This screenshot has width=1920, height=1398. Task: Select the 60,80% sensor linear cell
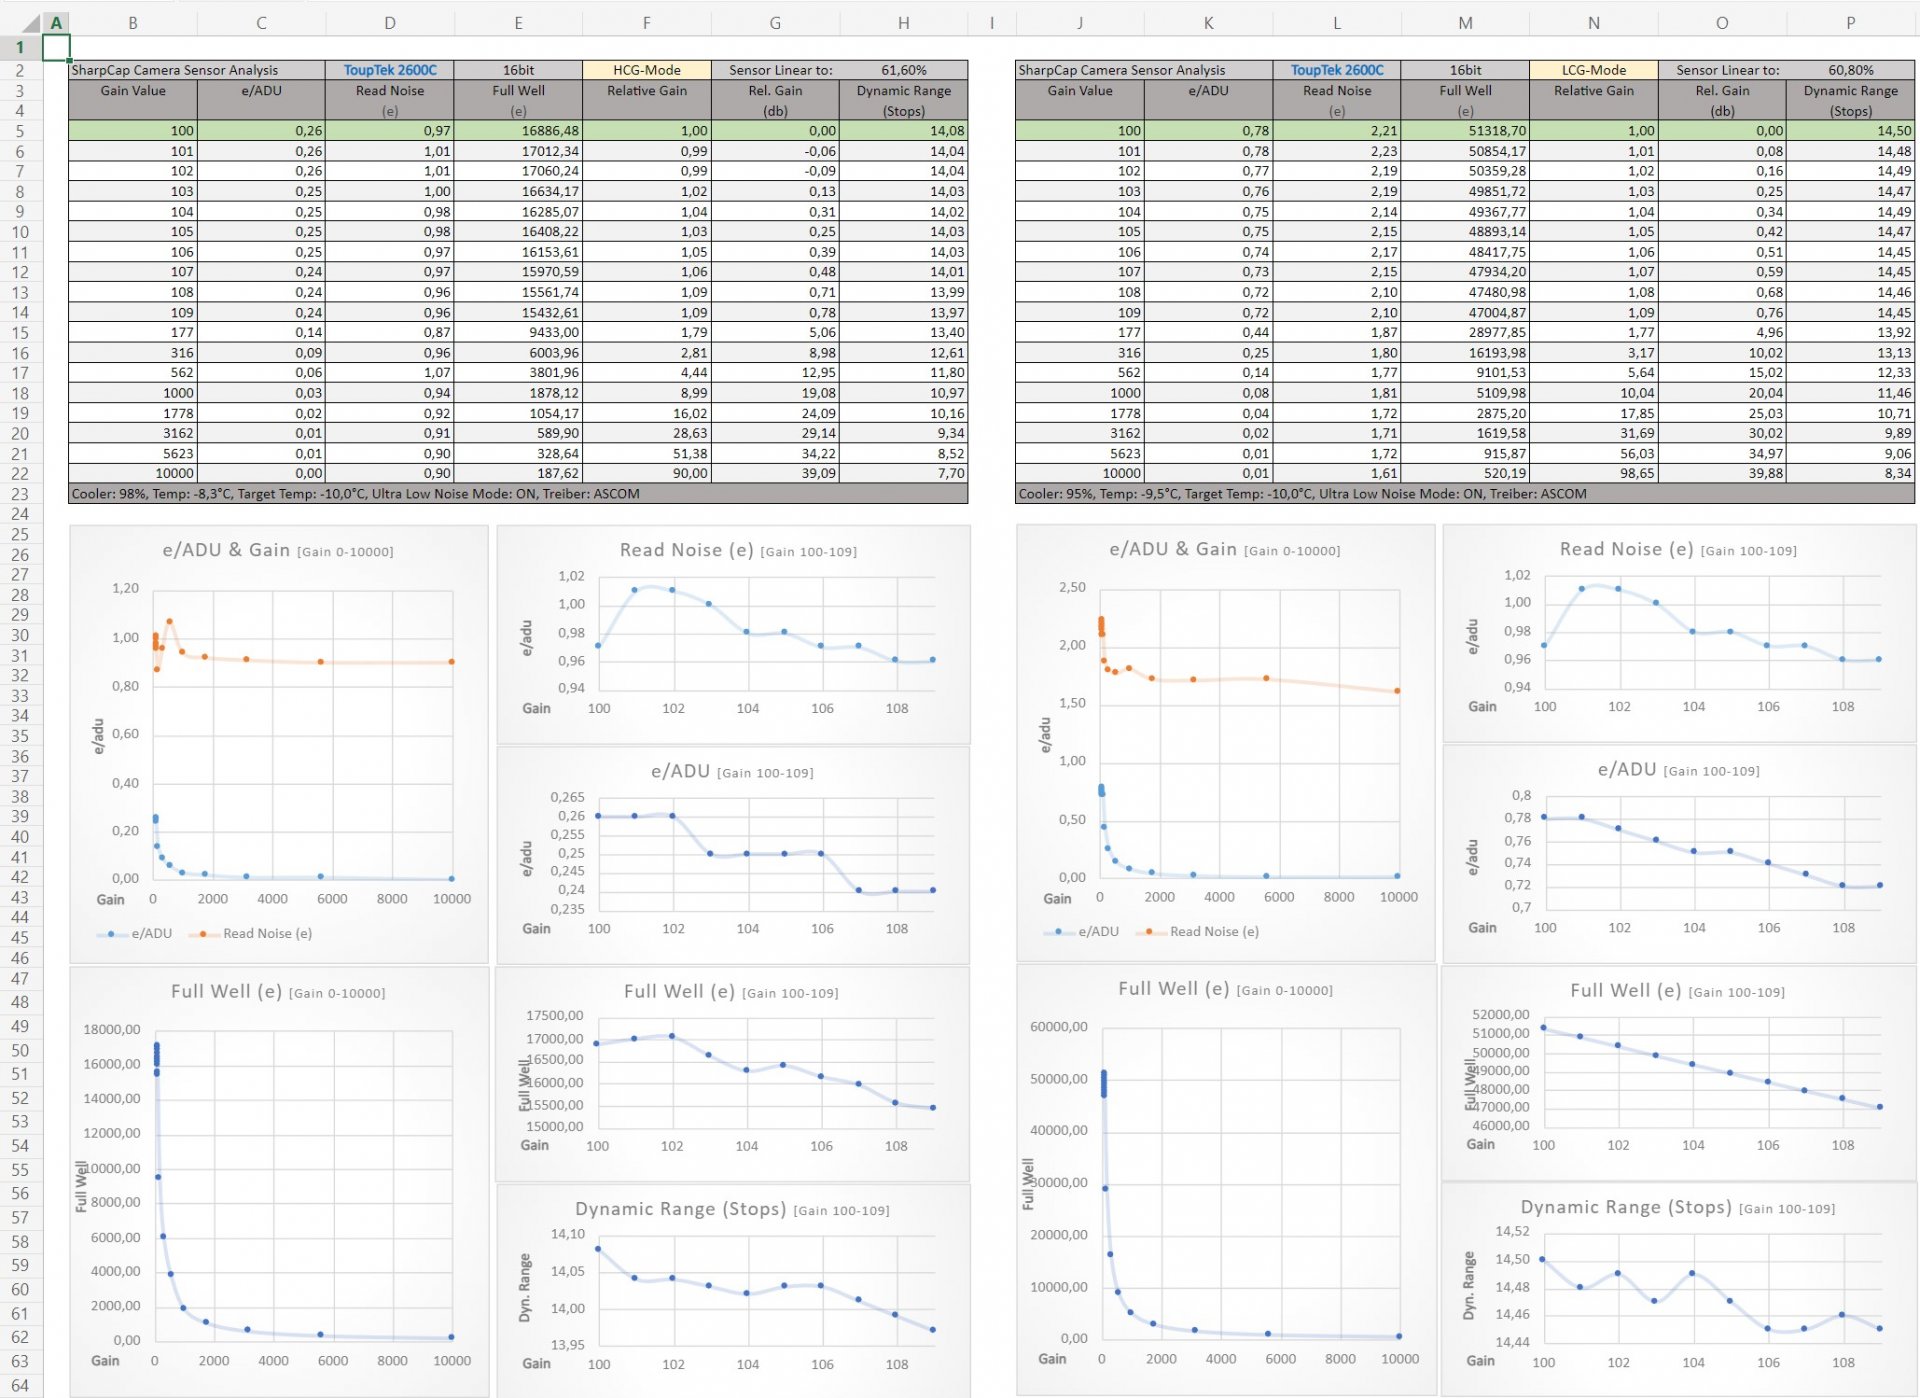pyautogui.click(x=1850, y=70)
